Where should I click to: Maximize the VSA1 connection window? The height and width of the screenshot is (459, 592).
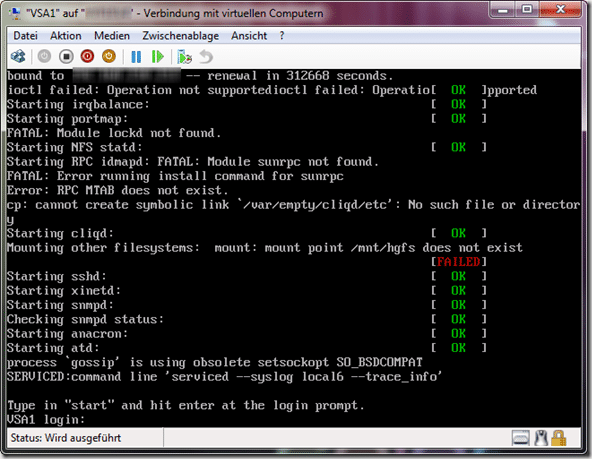click(527, 9)
